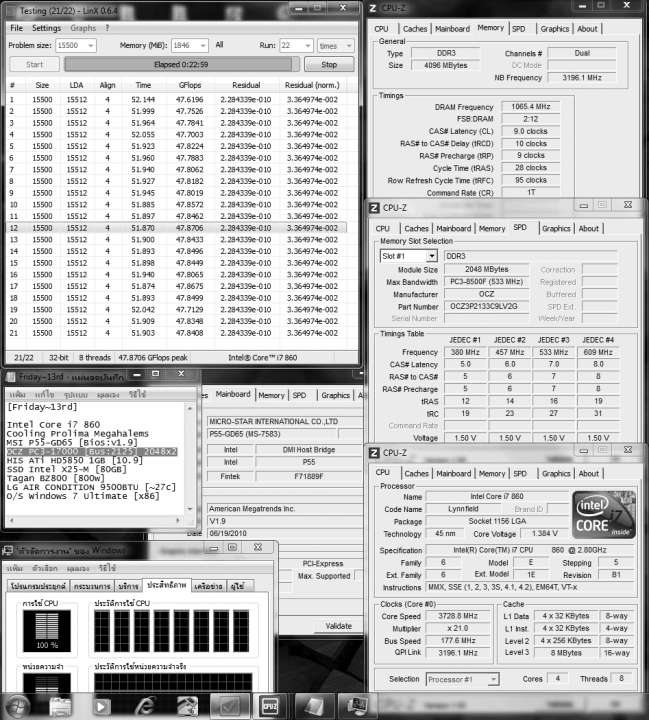Switch to LinX via checkmark taskbar icon
Image resolution: width=649 pixels, height=720 pixels.
(230, 706)
